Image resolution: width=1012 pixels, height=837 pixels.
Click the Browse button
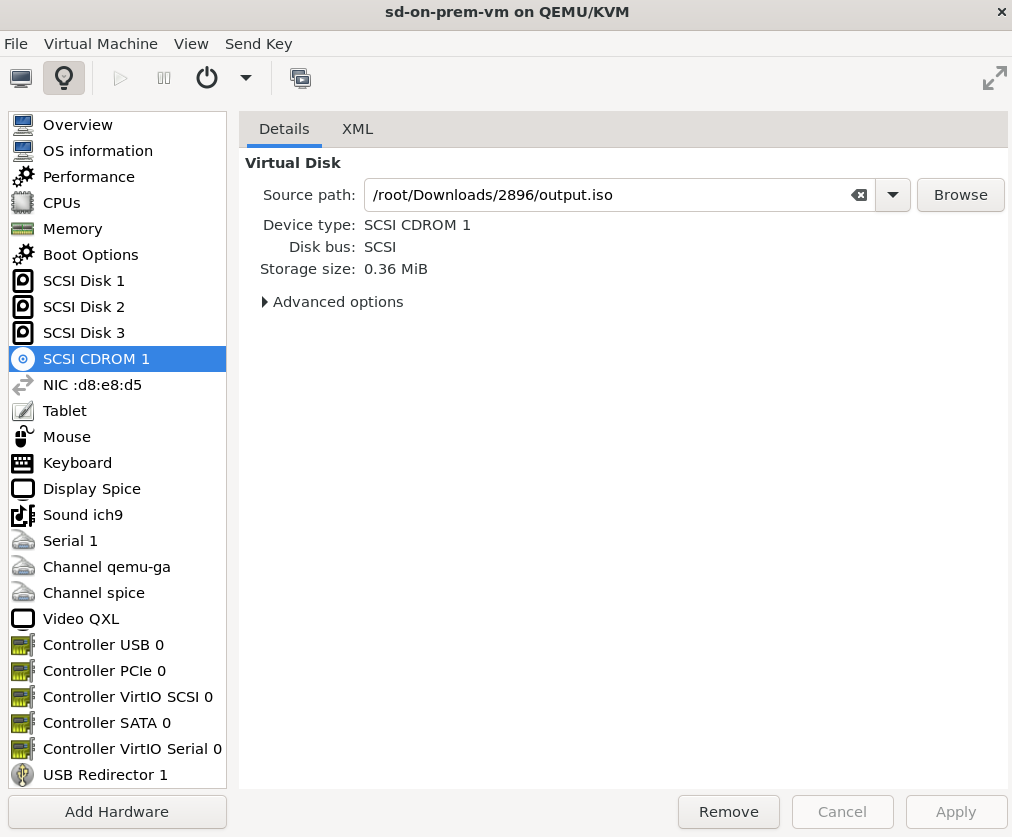(960, 195)
